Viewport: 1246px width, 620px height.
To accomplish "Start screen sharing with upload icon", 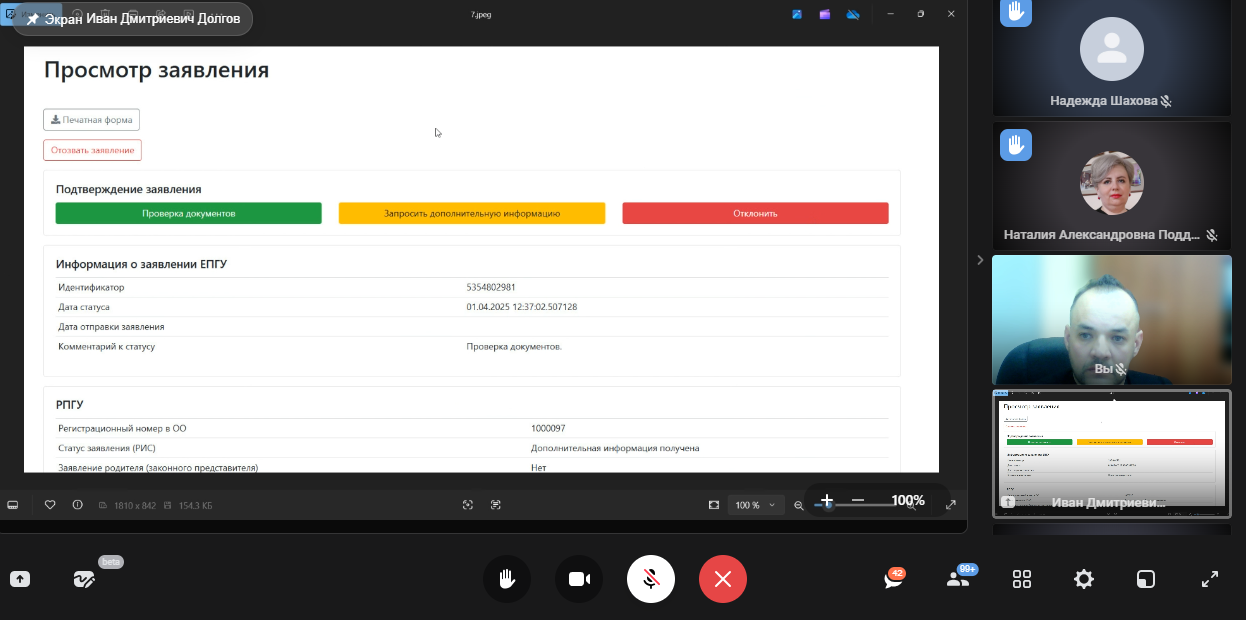I will pos(20,579).
